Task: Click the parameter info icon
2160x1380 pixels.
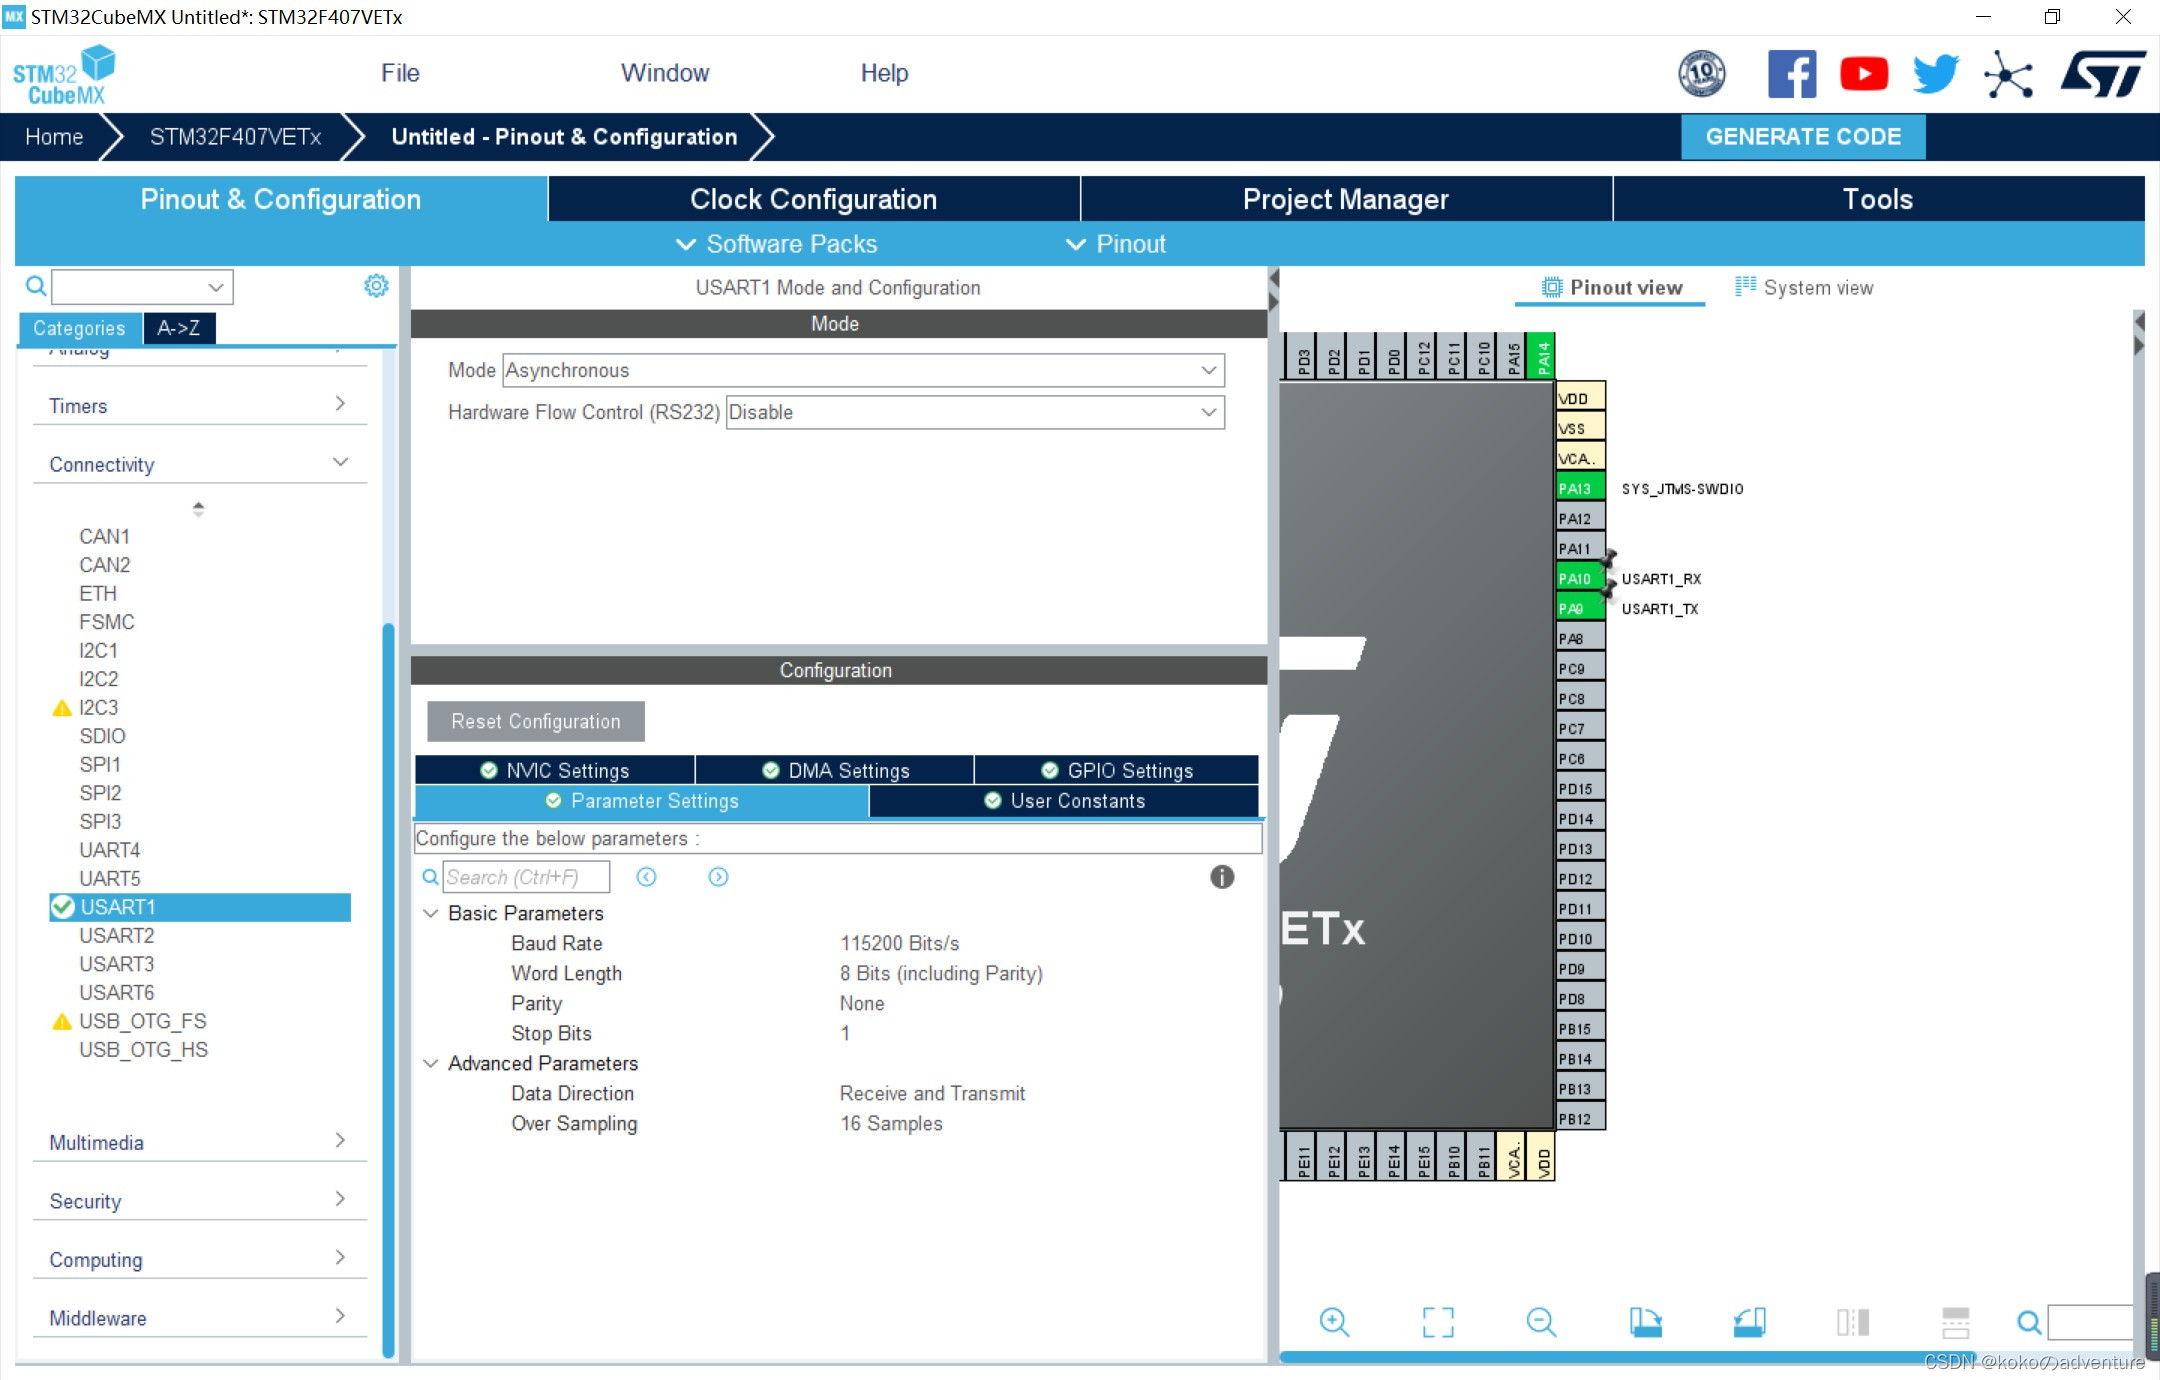Action: click(x=1222, y=877)
